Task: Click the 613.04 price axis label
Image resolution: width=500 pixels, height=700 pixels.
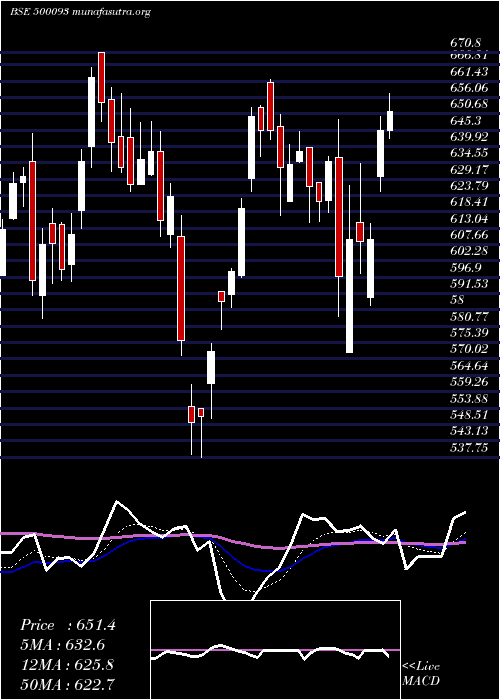Action: click(x=469, y=218)
